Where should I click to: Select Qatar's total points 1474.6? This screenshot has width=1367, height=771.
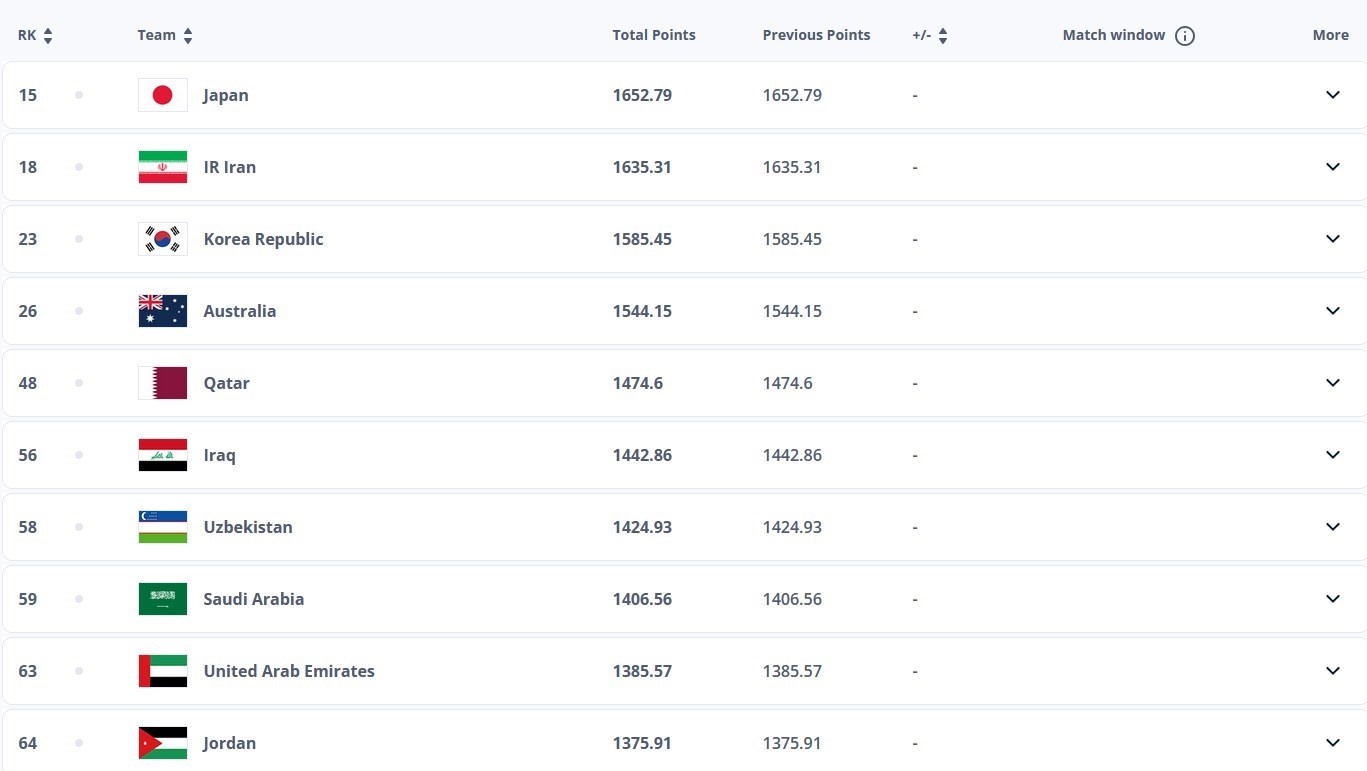pos(638,383)
